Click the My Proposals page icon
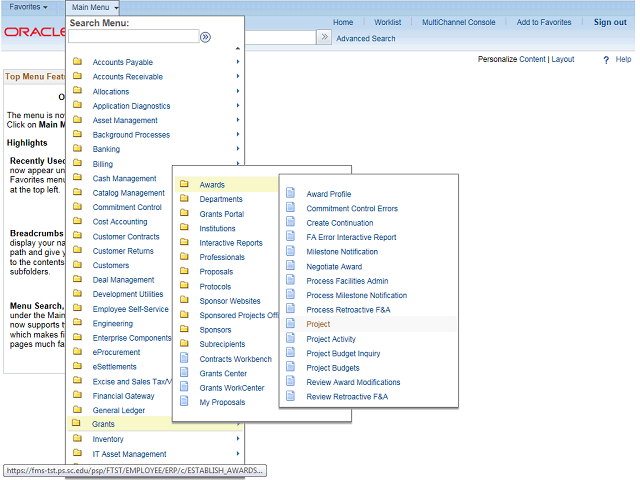 184,402
